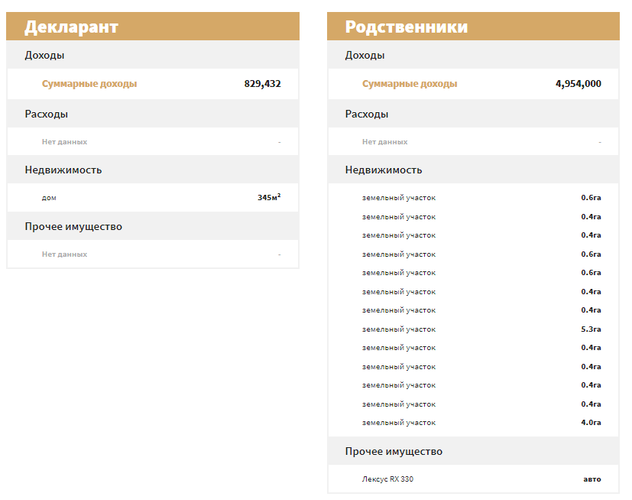The image size is (632, 500).
Task: Select Суммарные доходы in the Родственники panel
Action: coord(409,84)
